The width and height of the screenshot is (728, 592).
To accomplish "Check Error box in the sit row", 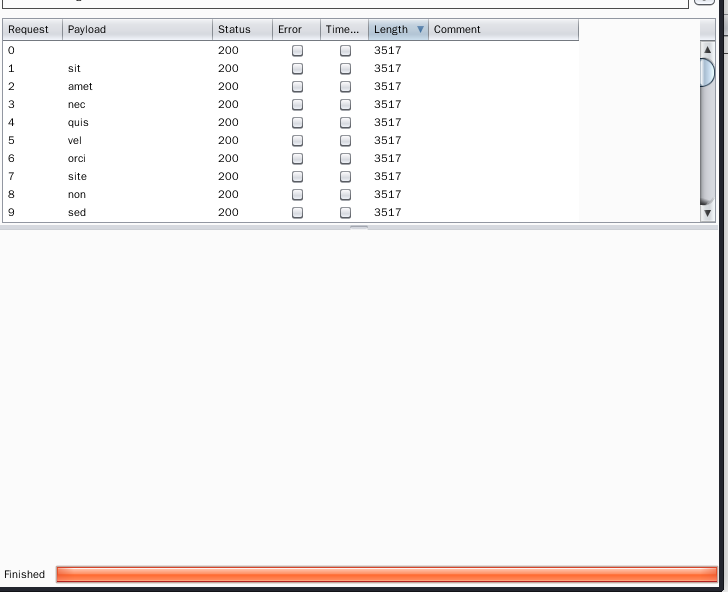I will 297,68.
